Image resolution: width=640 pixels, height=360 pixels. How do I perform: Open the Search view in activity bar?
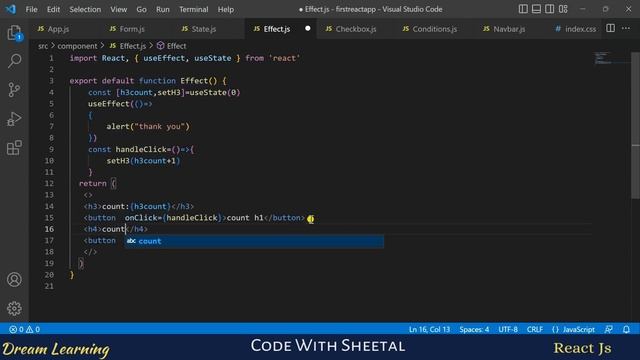tap(14, 61)
